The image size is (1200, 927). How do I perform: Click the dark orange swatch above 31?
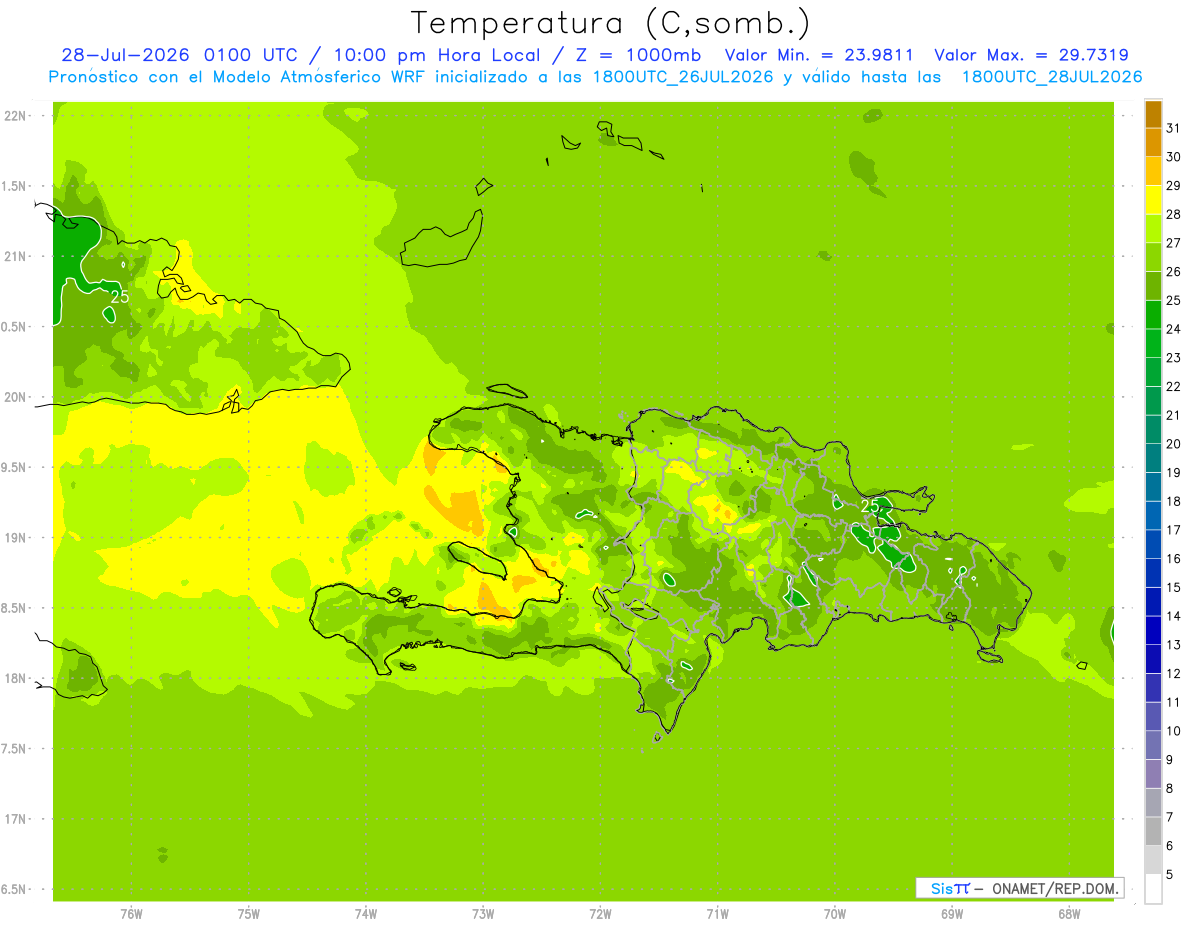click(1153, 114)
